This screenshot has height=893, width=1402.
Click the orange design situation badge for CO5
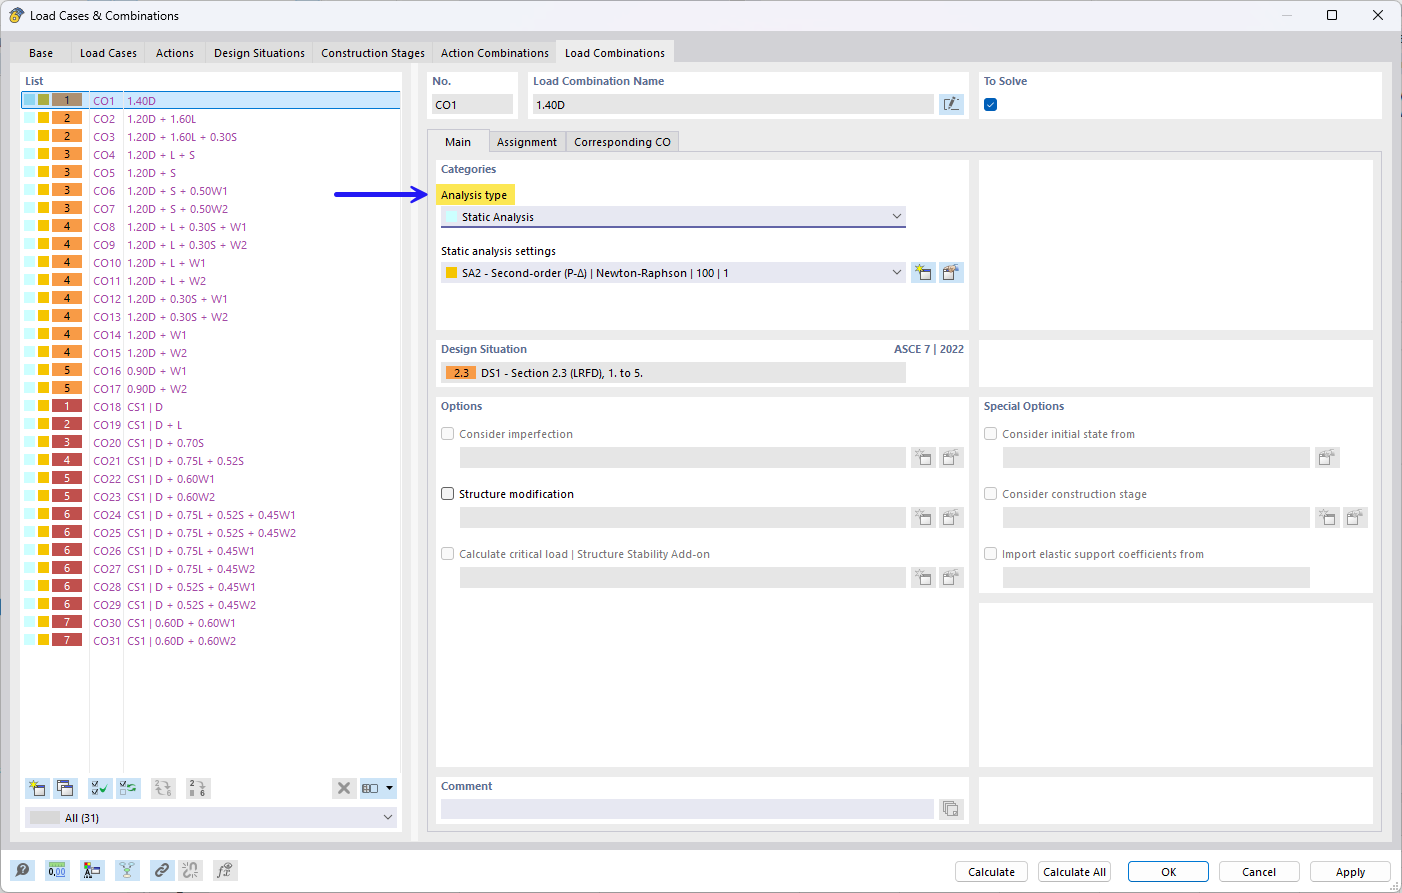pos(67,173)
